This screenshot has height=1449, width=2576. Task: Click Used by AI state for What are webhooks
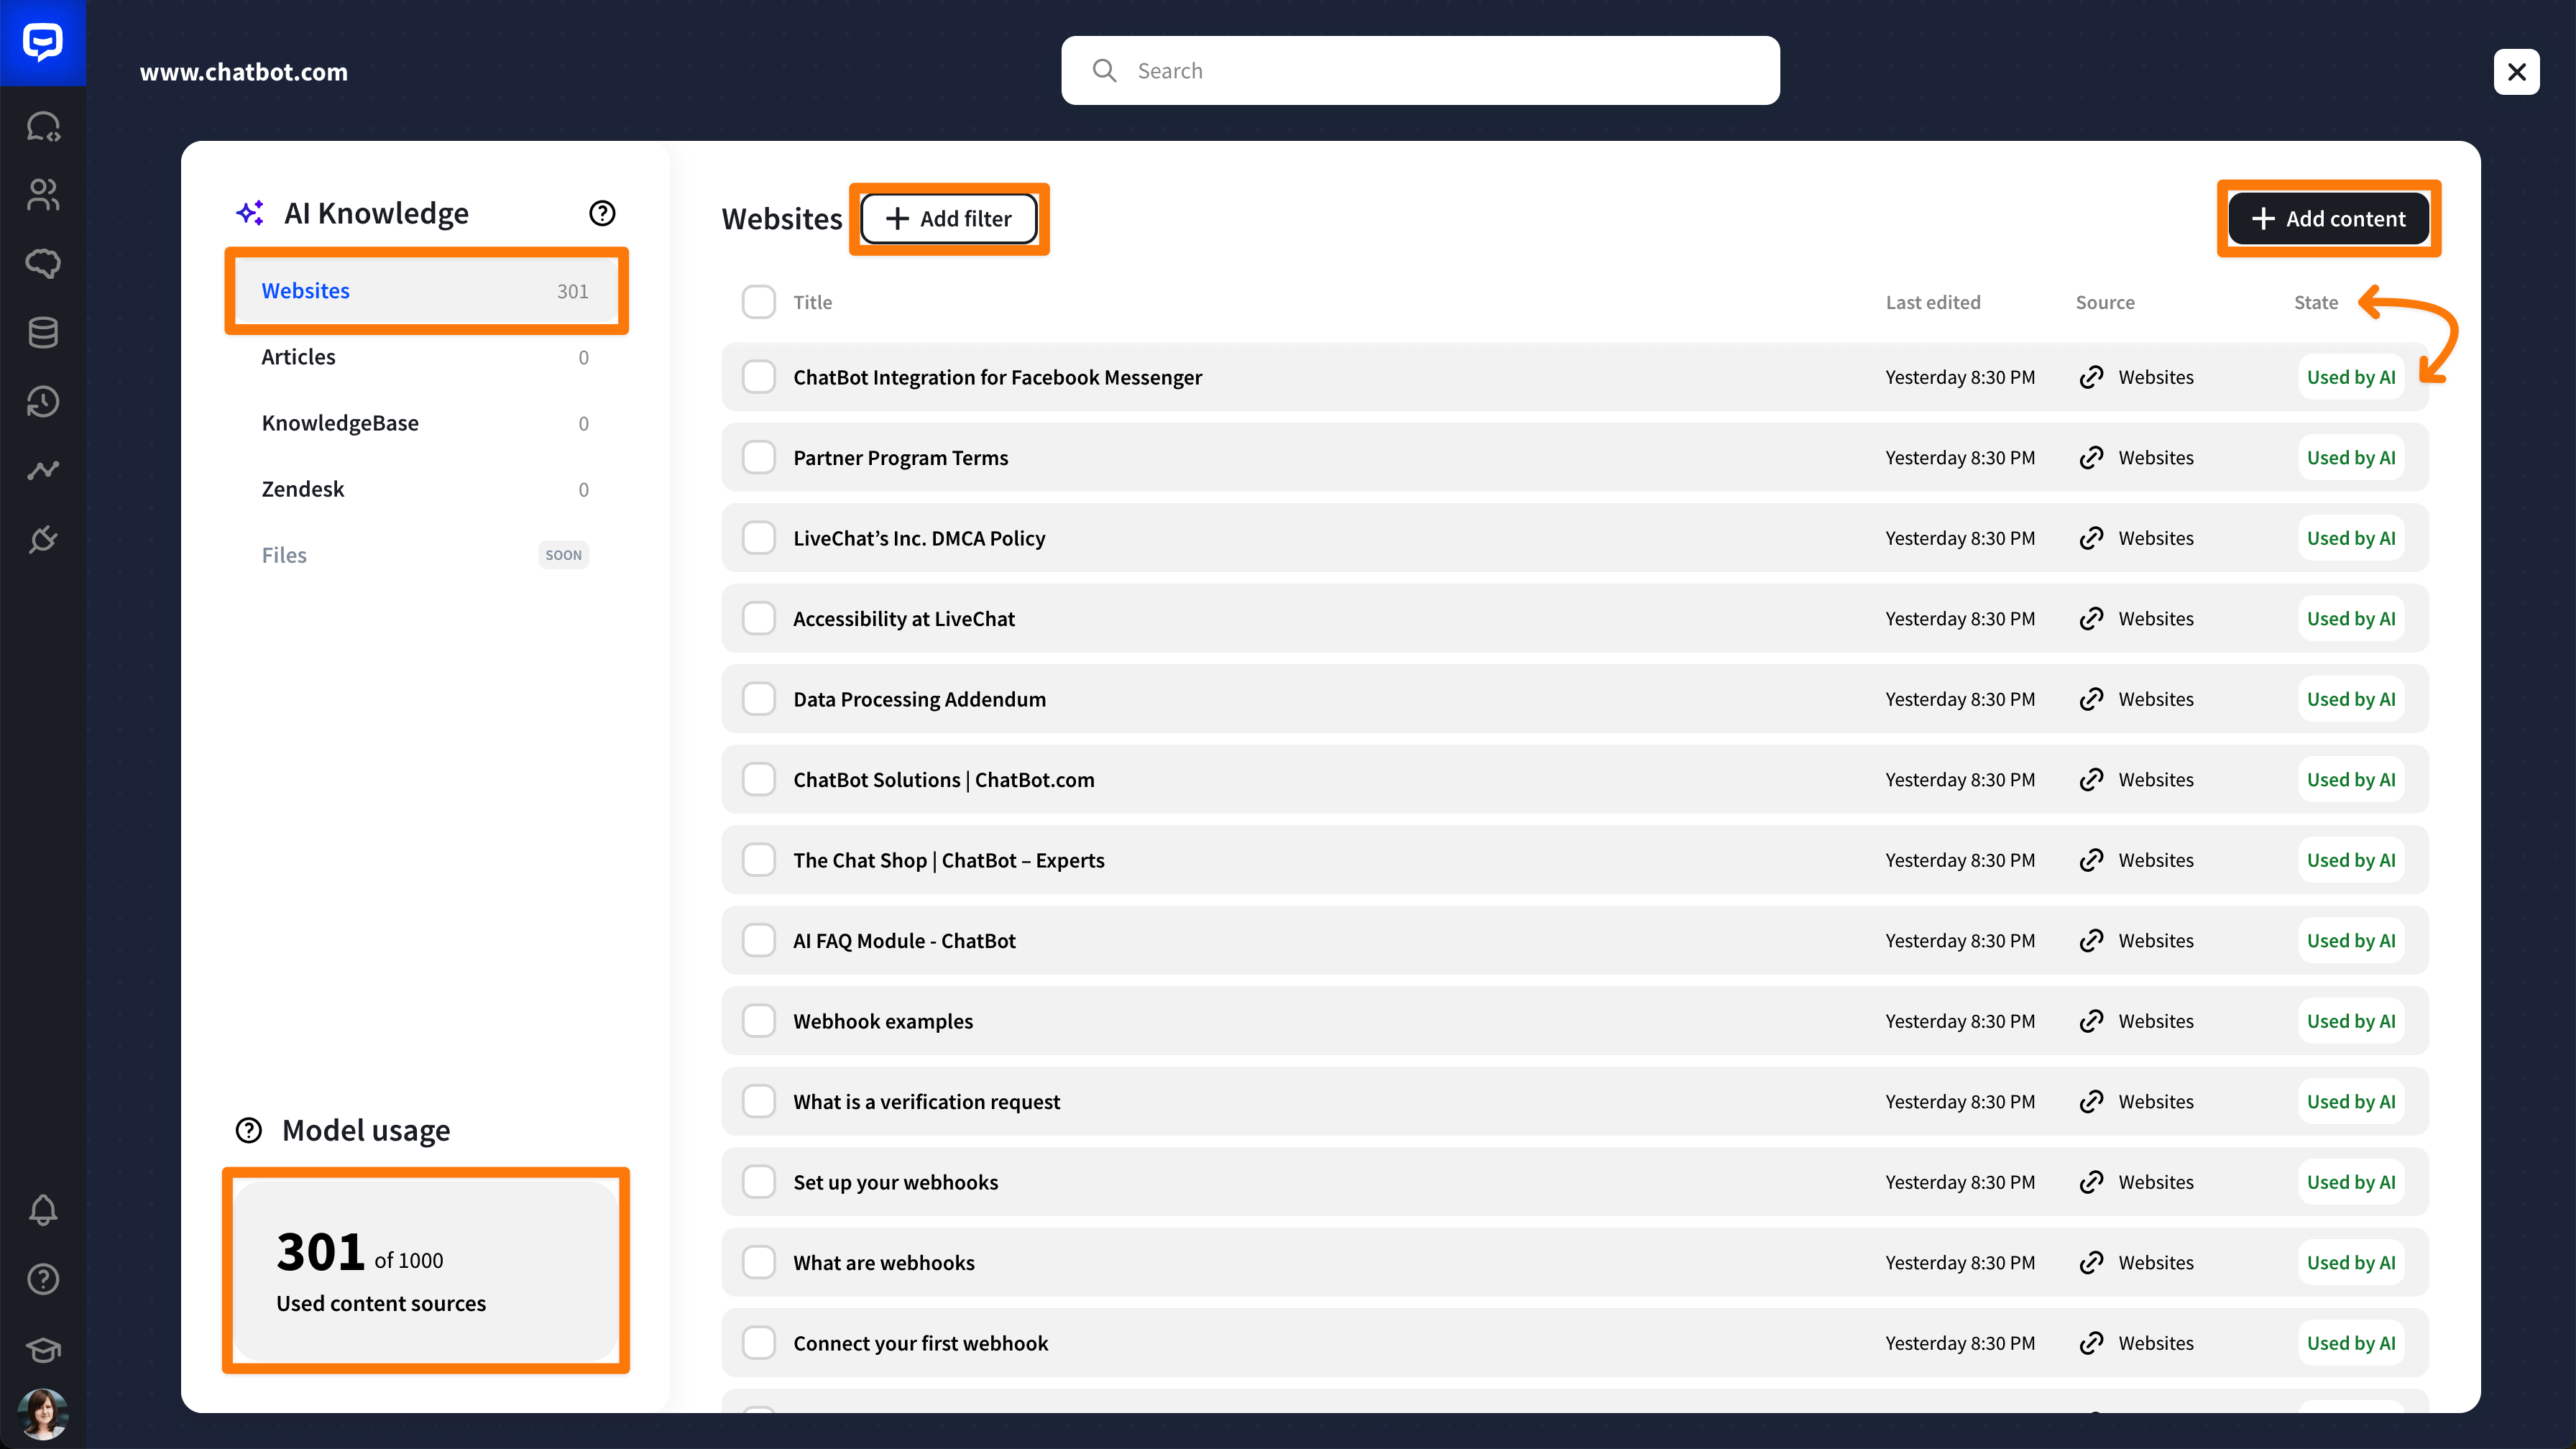[2351, 1263]
